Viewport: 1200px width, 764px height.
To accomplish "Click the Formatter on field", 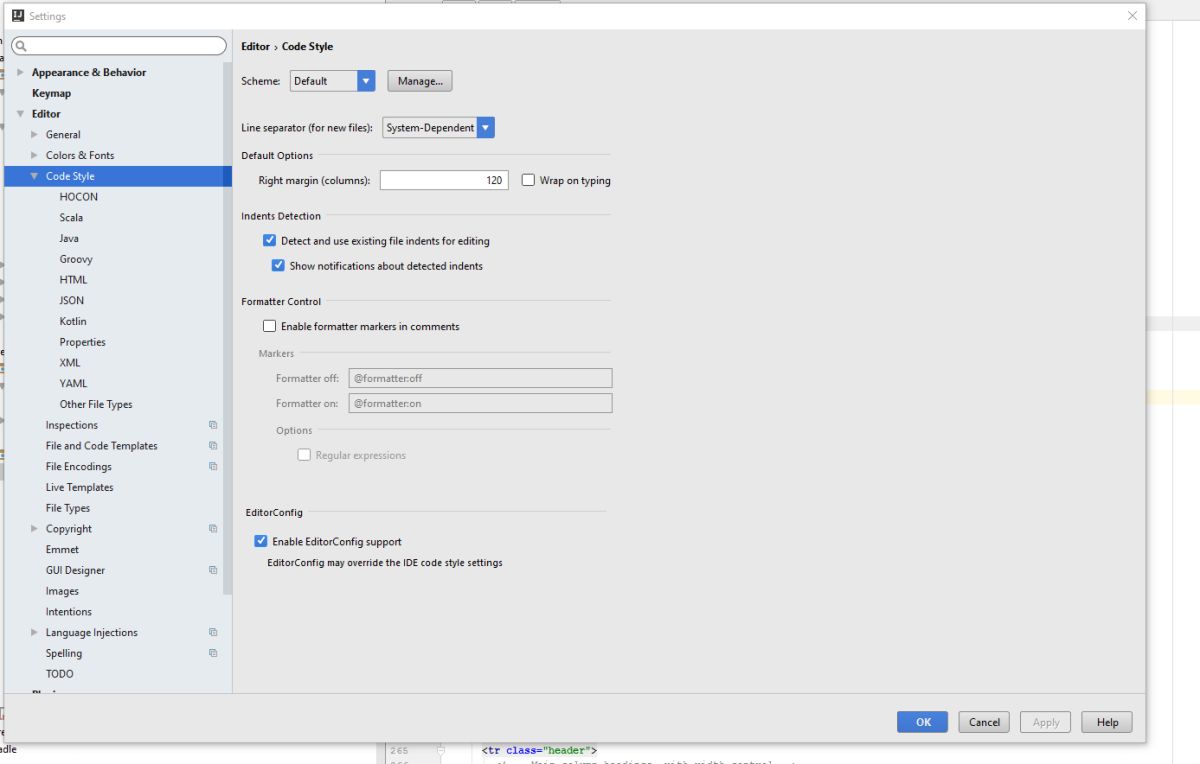I will (480, 403).
